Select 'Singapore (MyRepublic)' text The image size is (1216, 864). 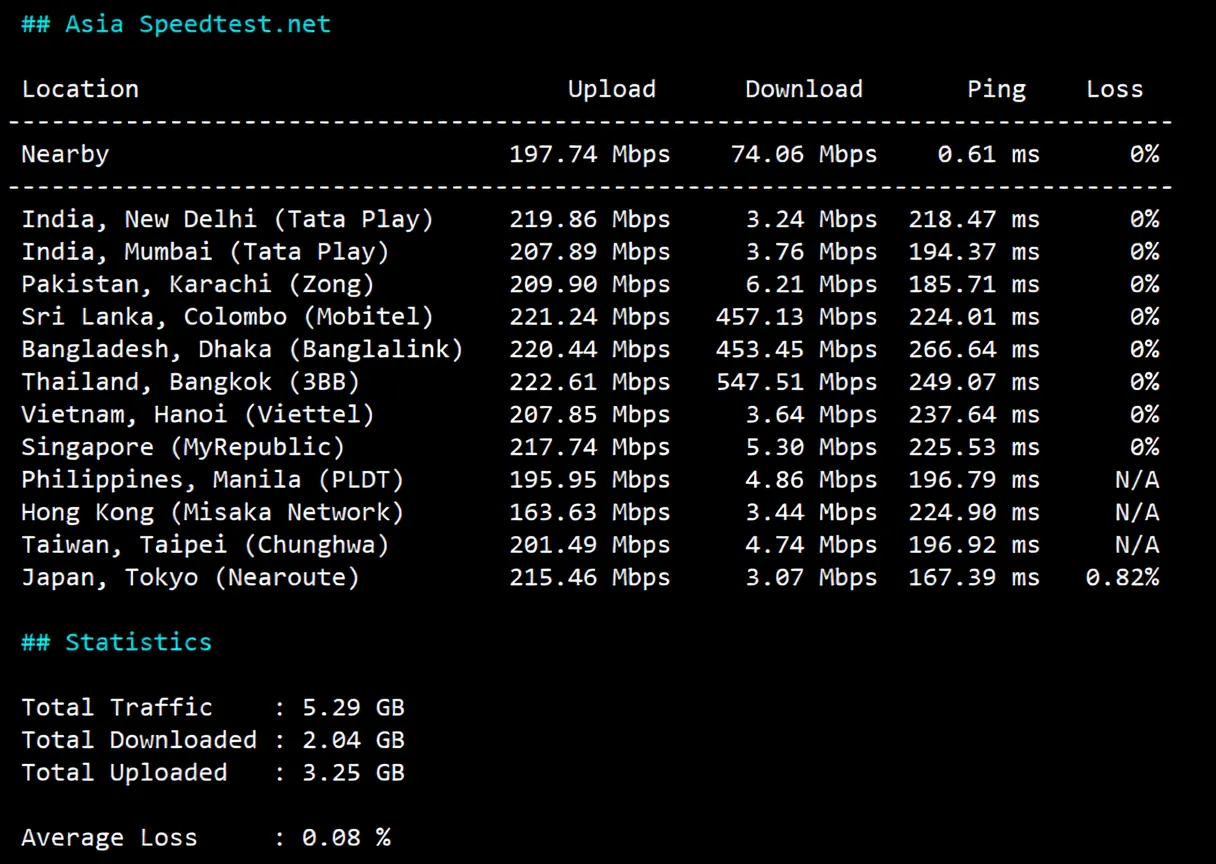point(184,447)
